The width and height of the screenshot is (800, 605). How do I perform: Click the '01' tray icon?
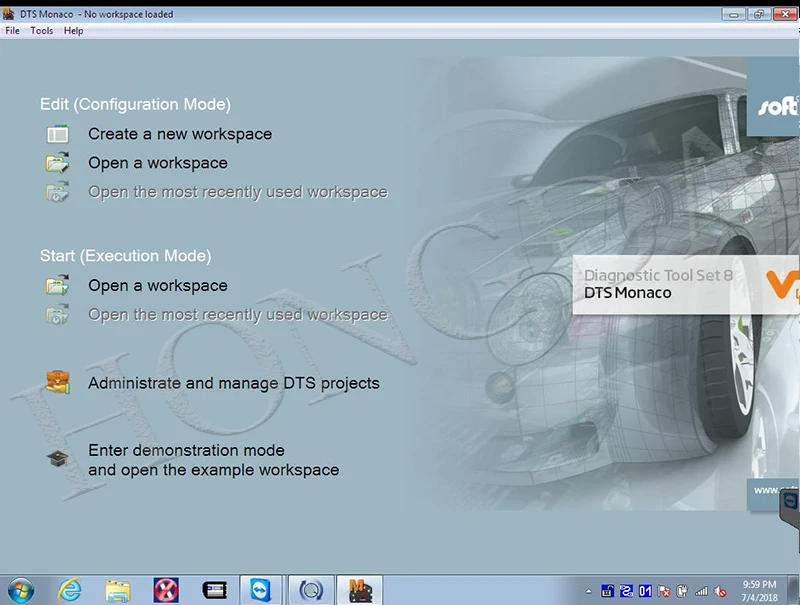click(645, 591)
